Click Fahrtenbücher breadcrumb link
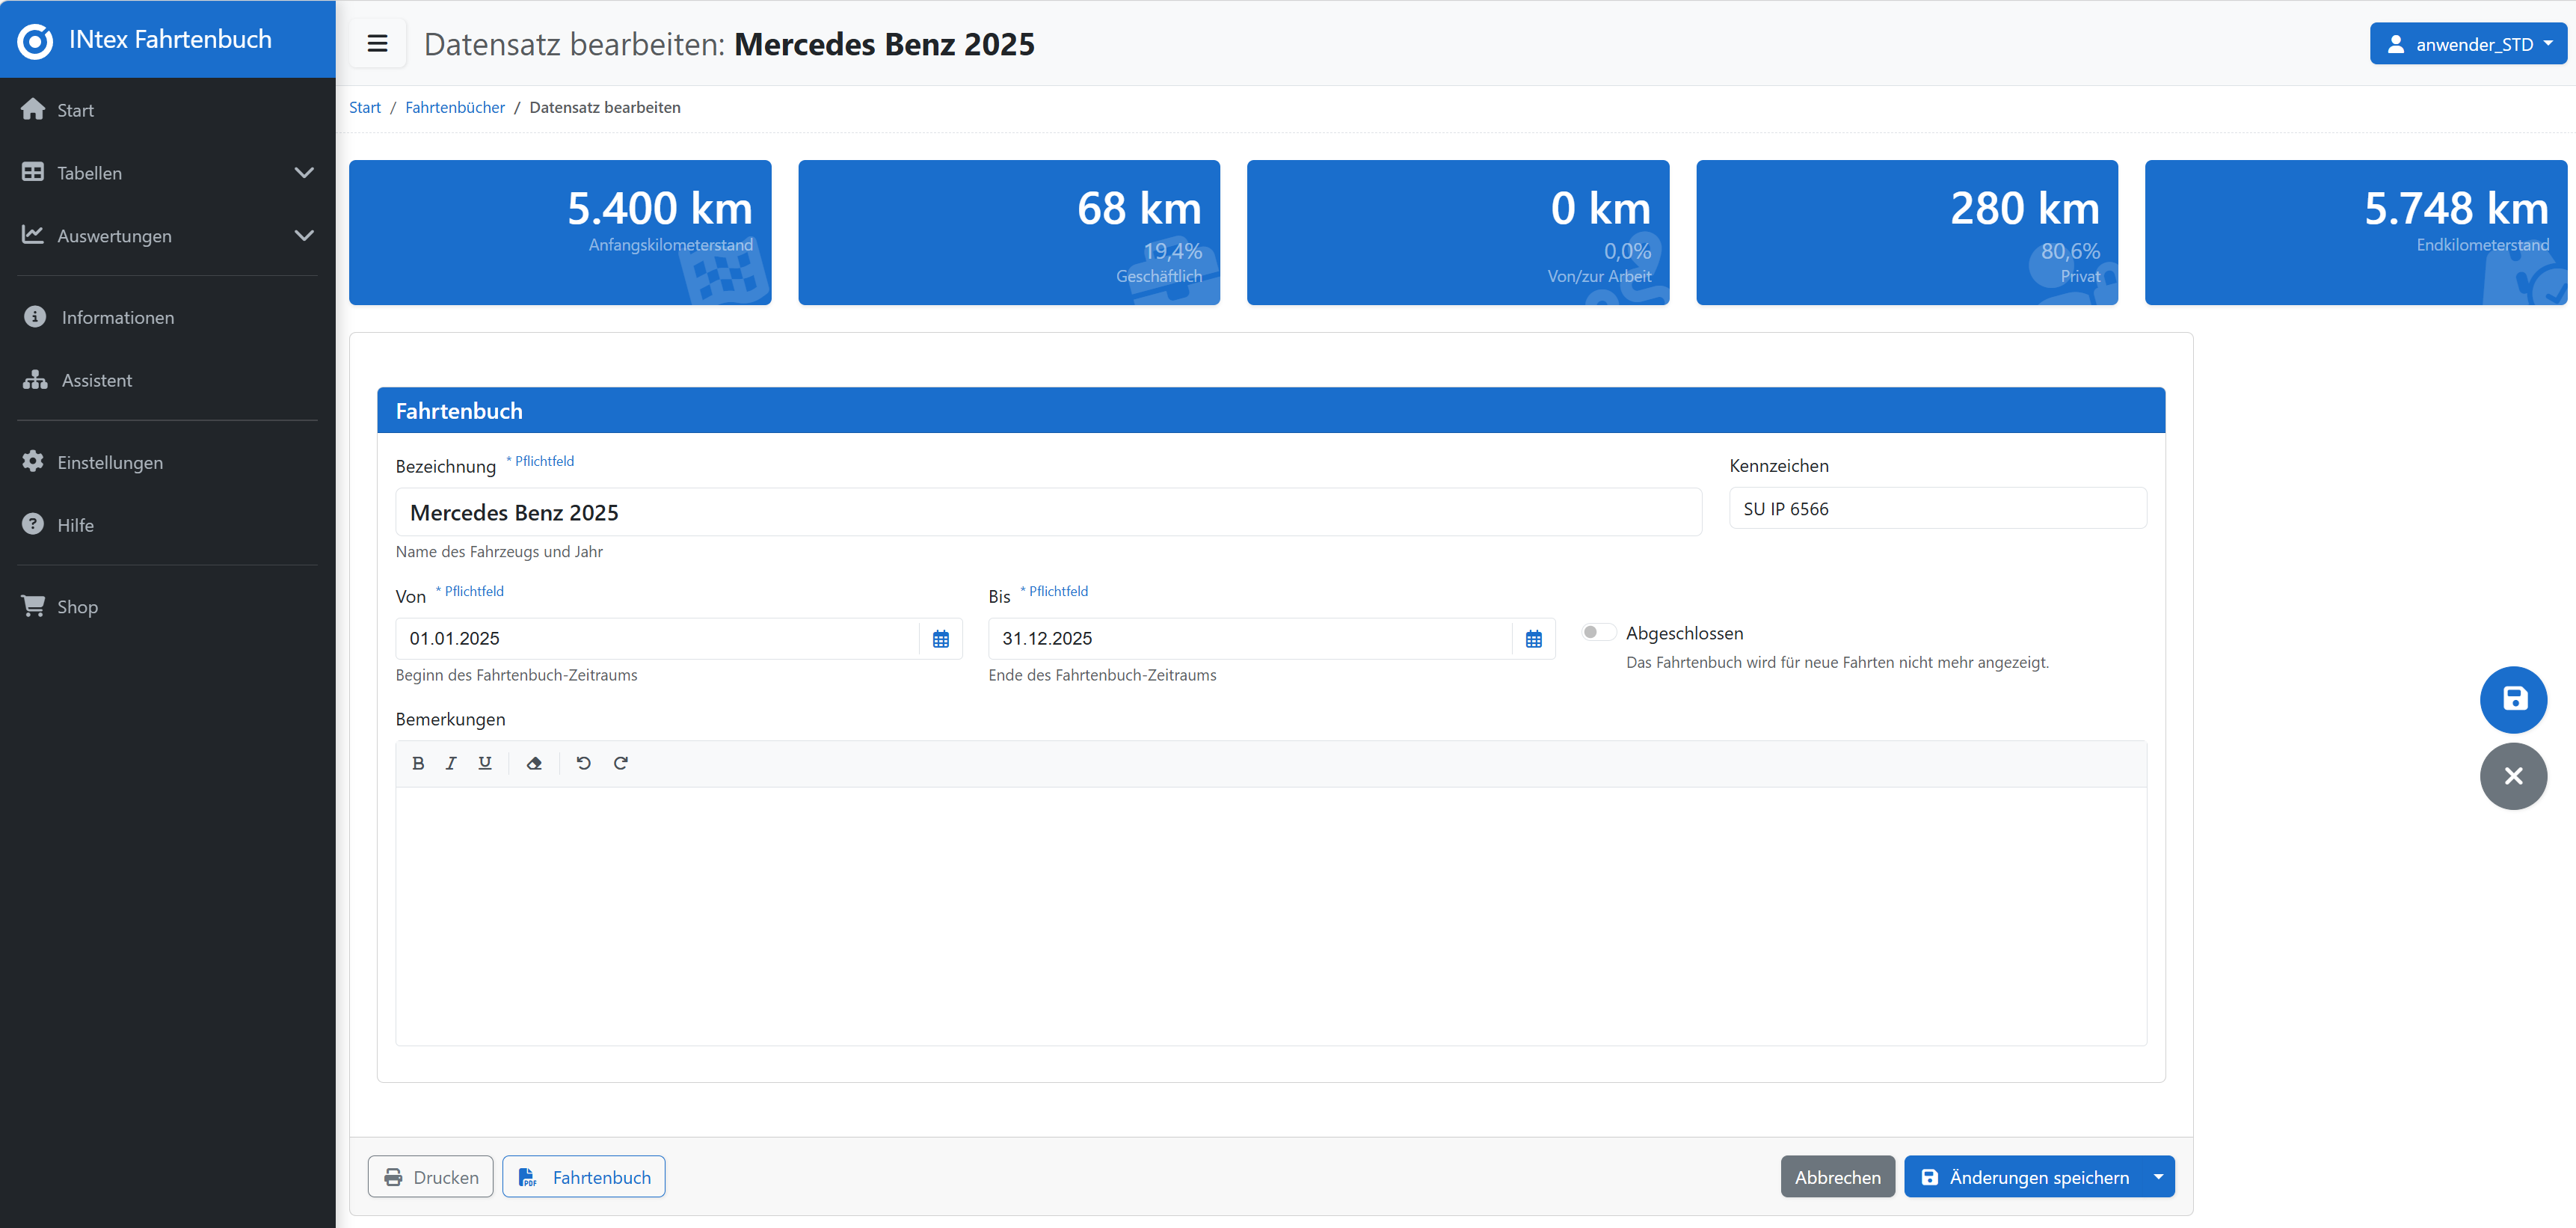 [455, 107]
